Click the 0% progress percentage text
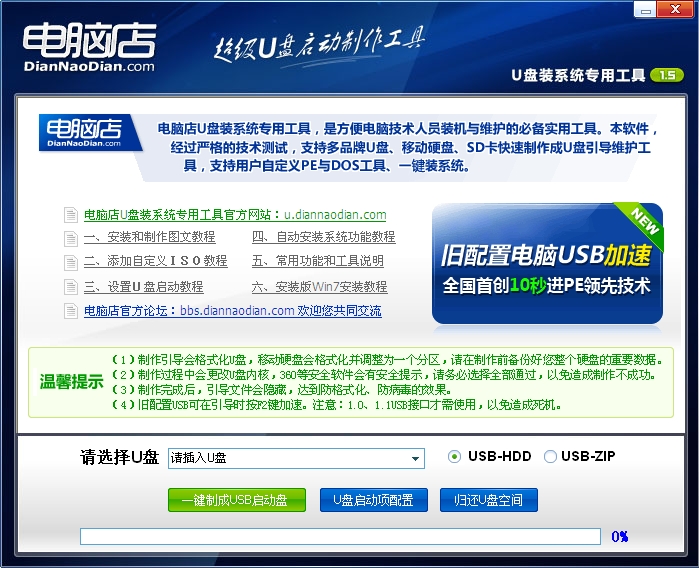The height and width of the screenshot is (568, 699). pyautogui.click(x=620, y=536)
